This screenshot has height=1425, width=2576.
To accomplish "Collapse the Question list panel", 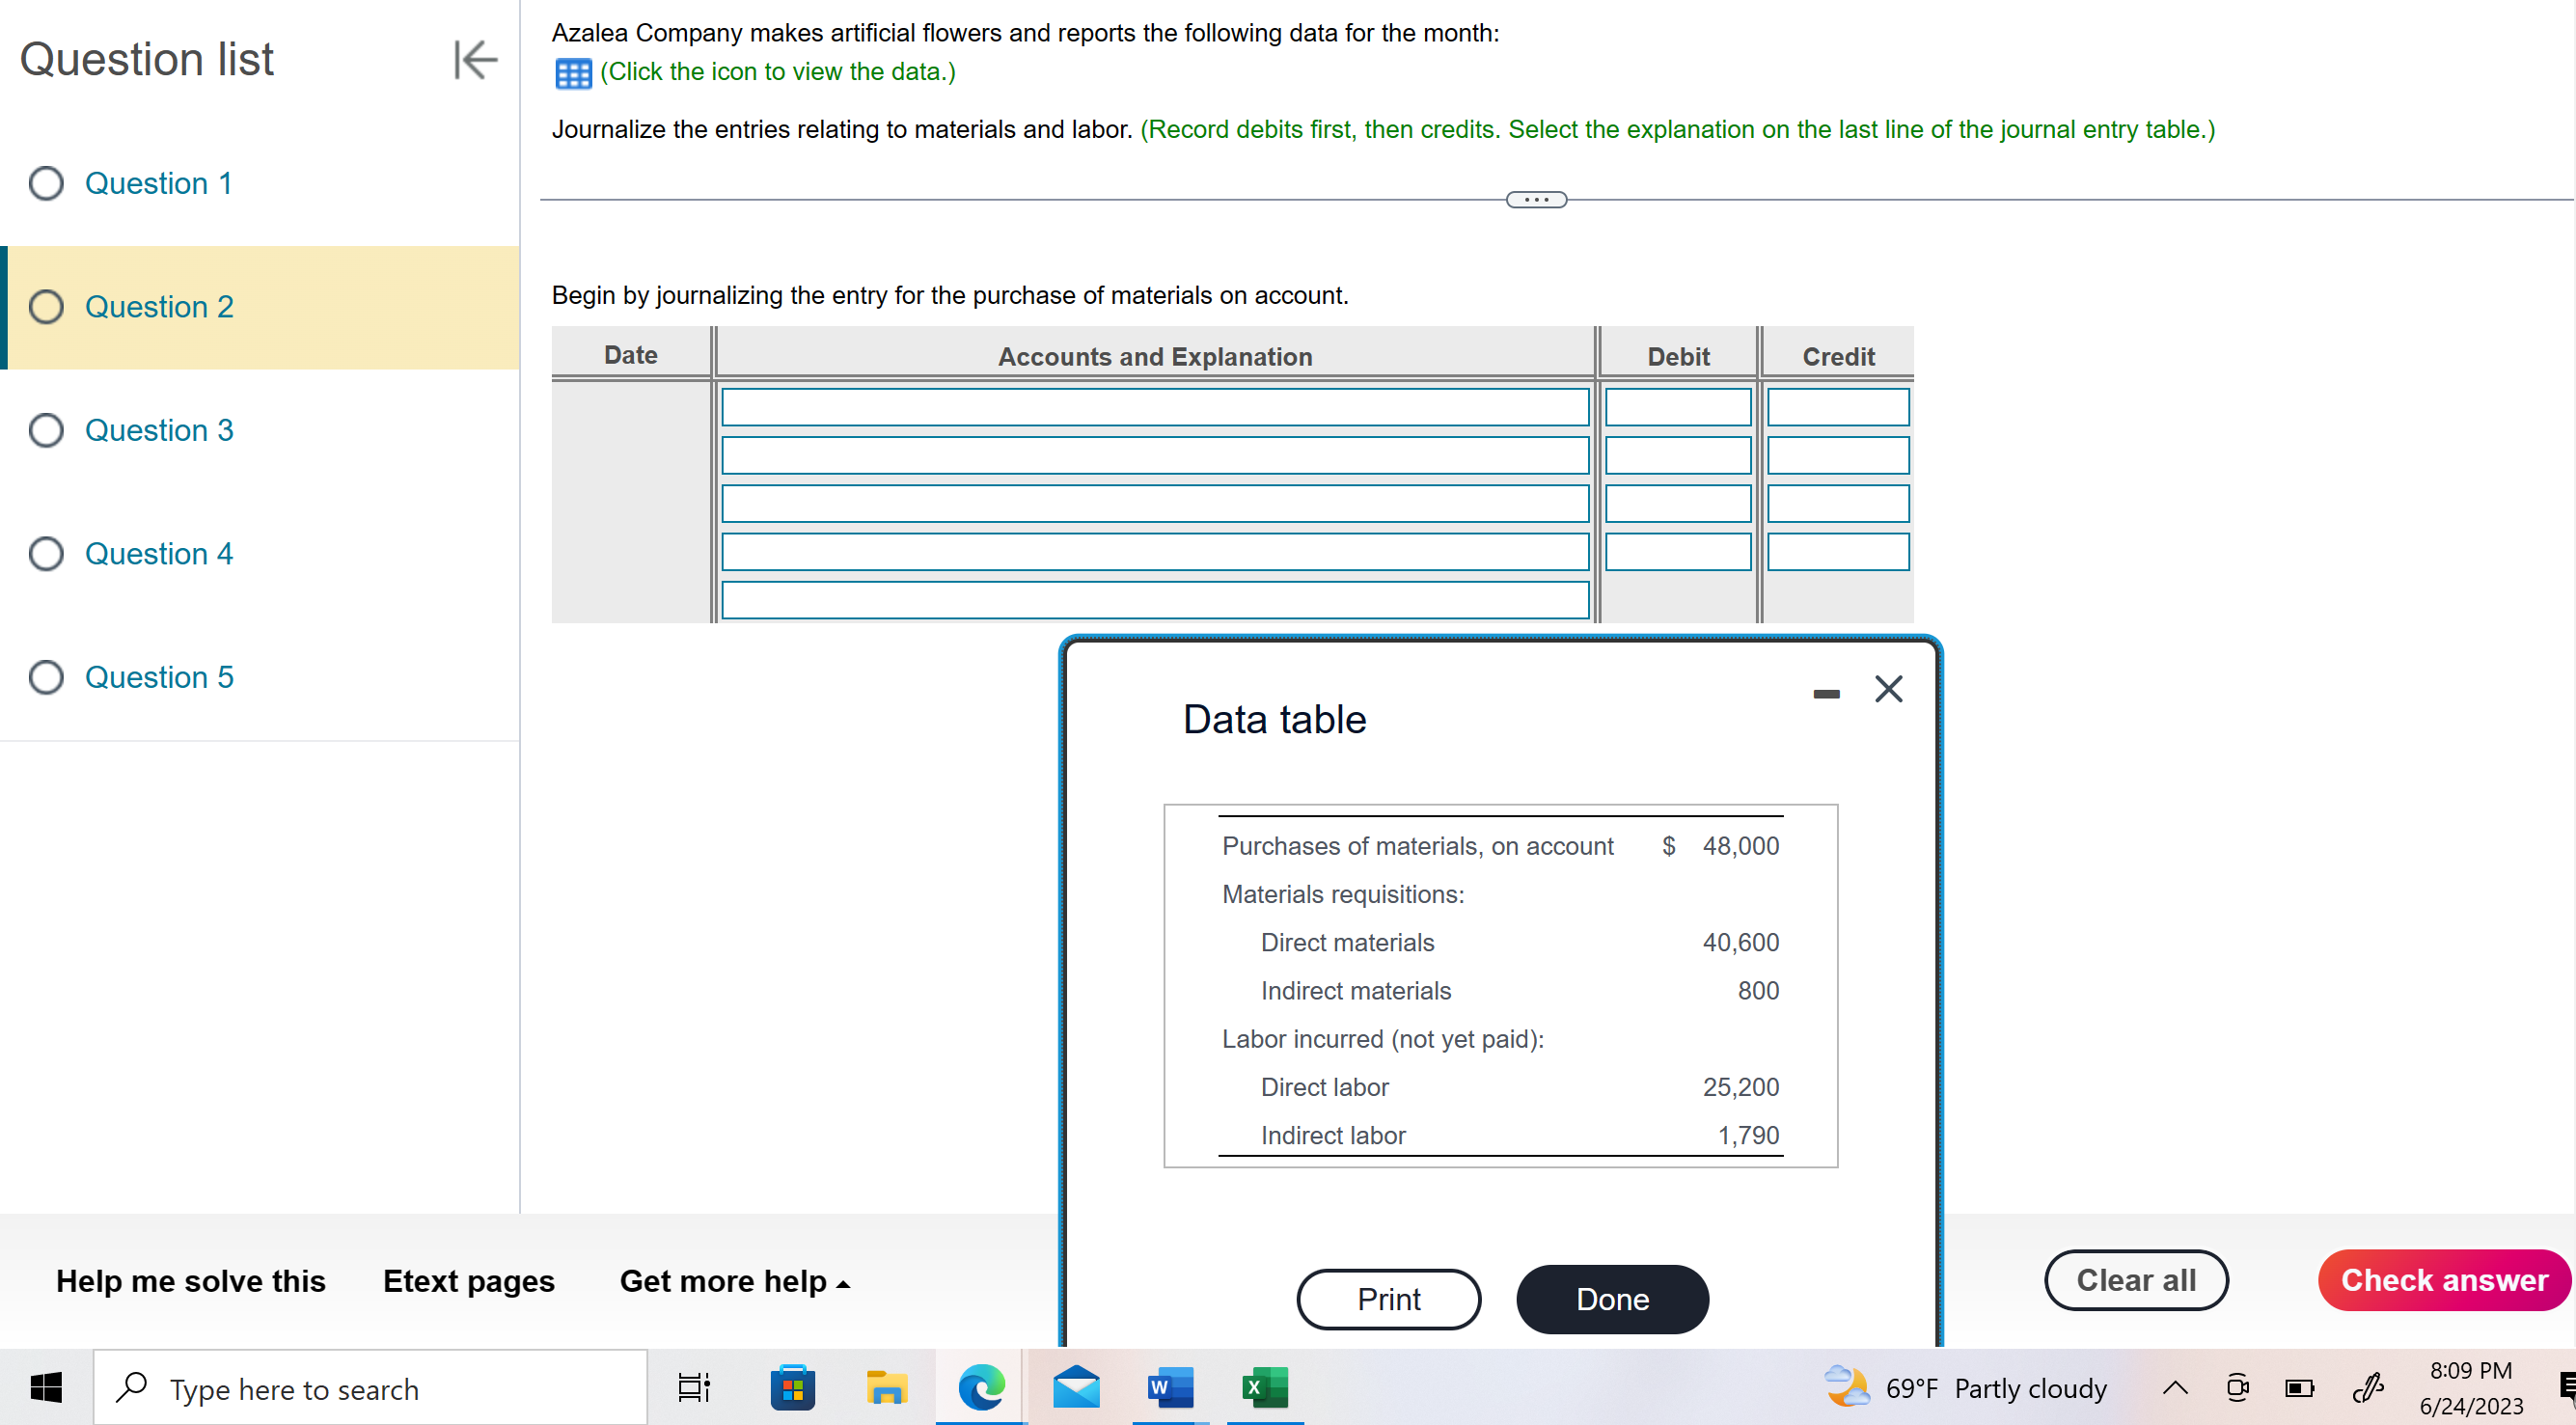I will [474, 59].
